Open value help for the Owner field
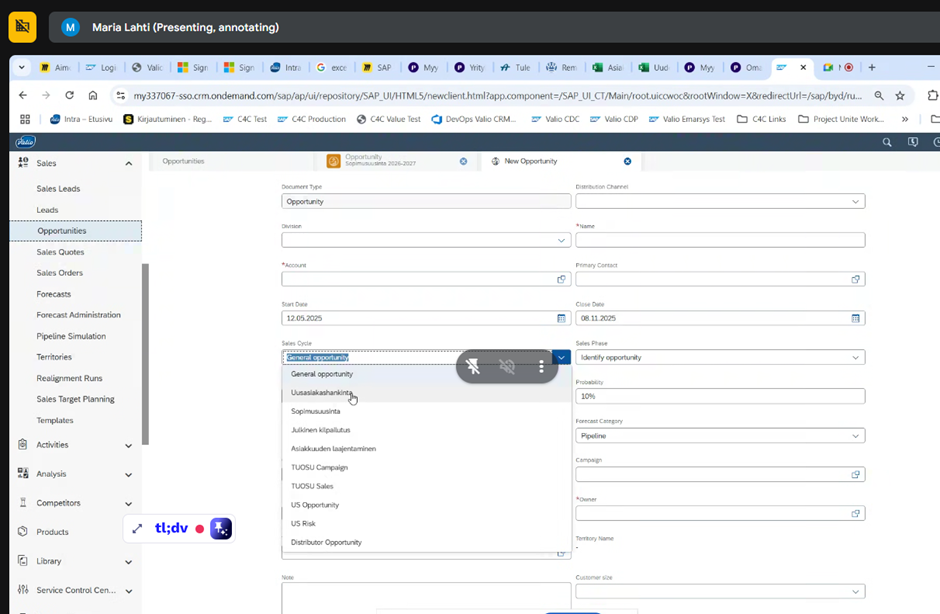 [855, 513]
